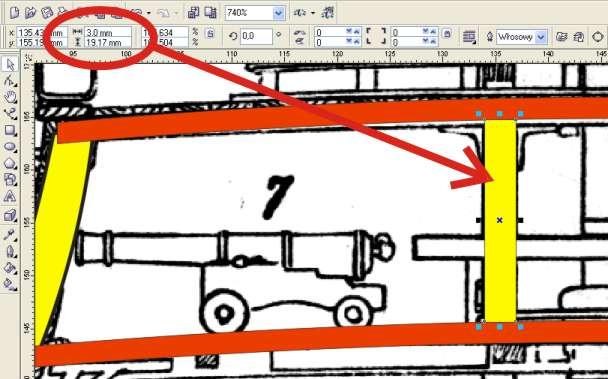Expand the Włosowy outline width dropdown
This screenshot has height=379, width=608.
click(541, 37)
